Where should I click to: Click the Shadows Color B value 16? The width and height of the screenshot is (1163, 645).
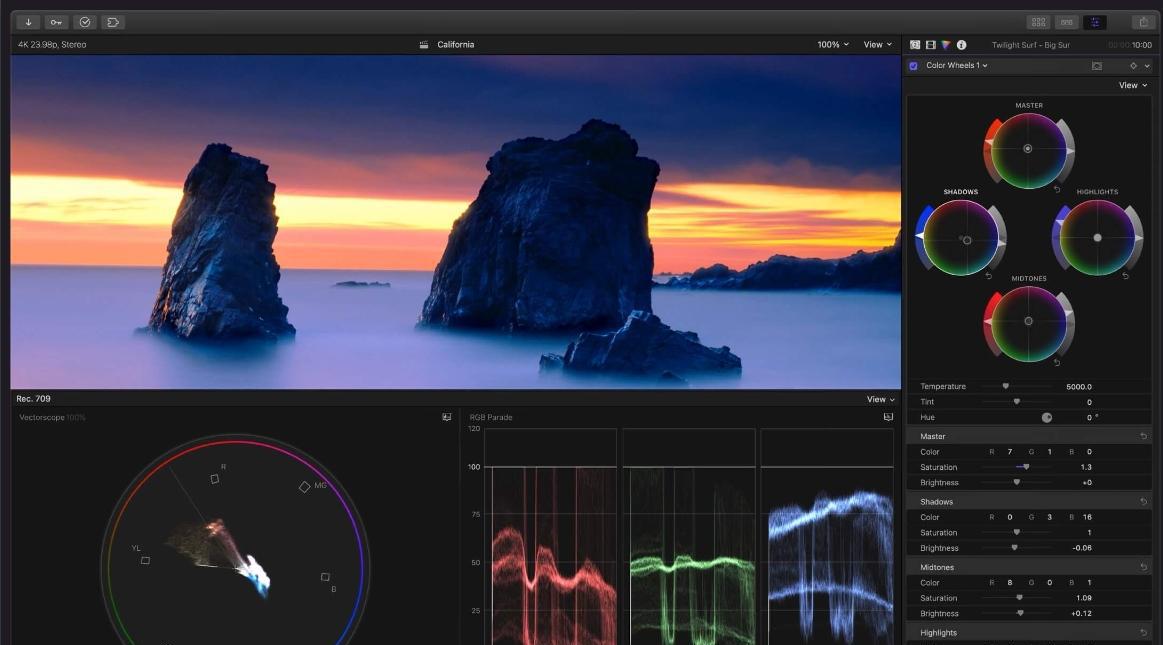(x=1087, y=517)
